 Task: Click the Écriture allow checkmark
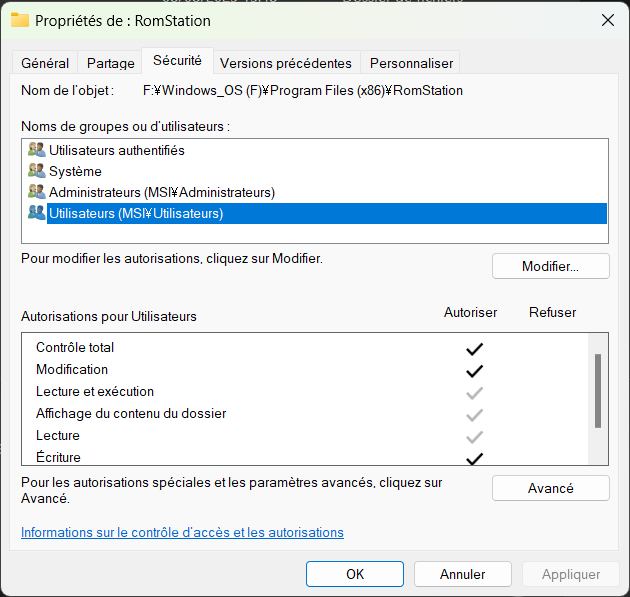coord(475,458)
